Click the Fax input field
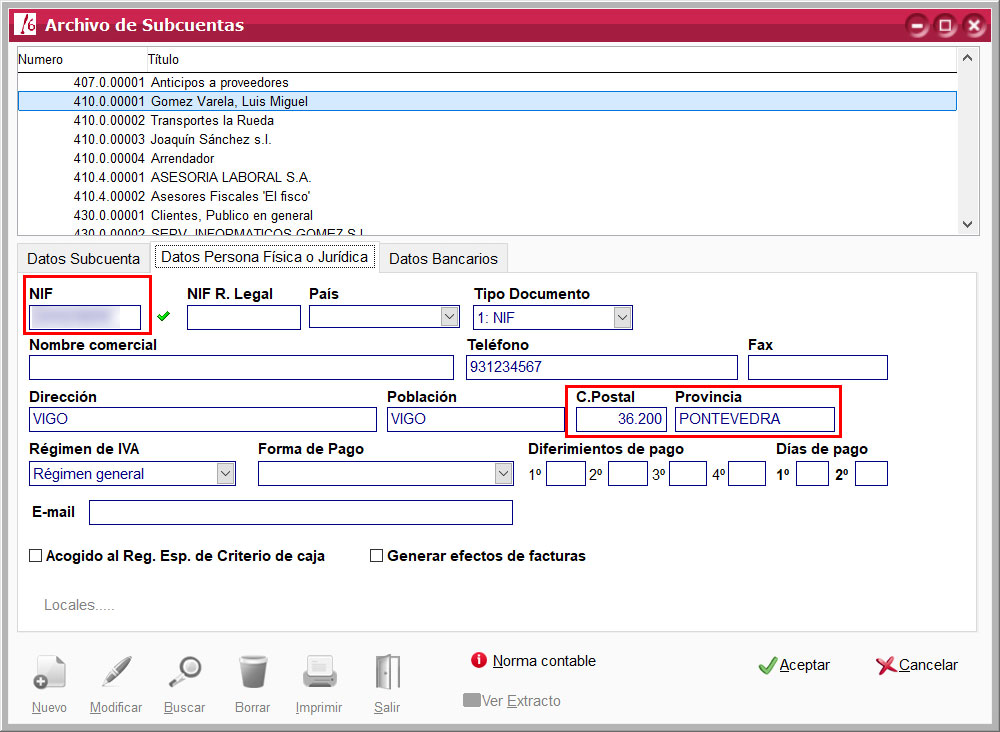The width and height of the screenshot is (1000, 732). point(818,367)
